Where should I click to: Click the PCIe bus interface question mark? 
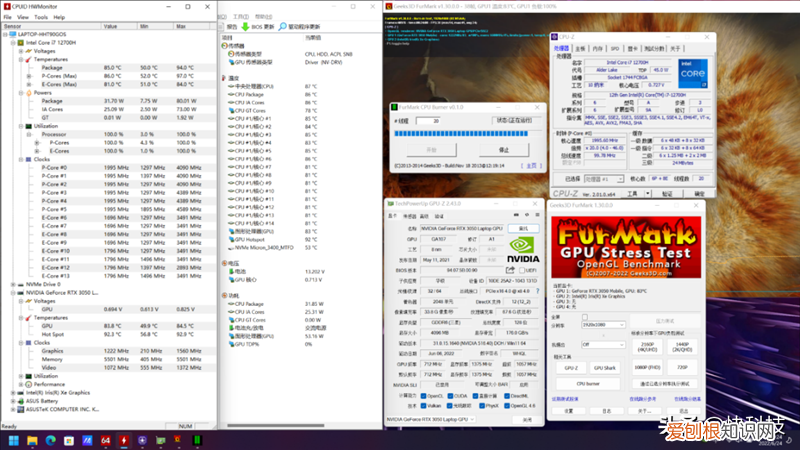point(536,291)
